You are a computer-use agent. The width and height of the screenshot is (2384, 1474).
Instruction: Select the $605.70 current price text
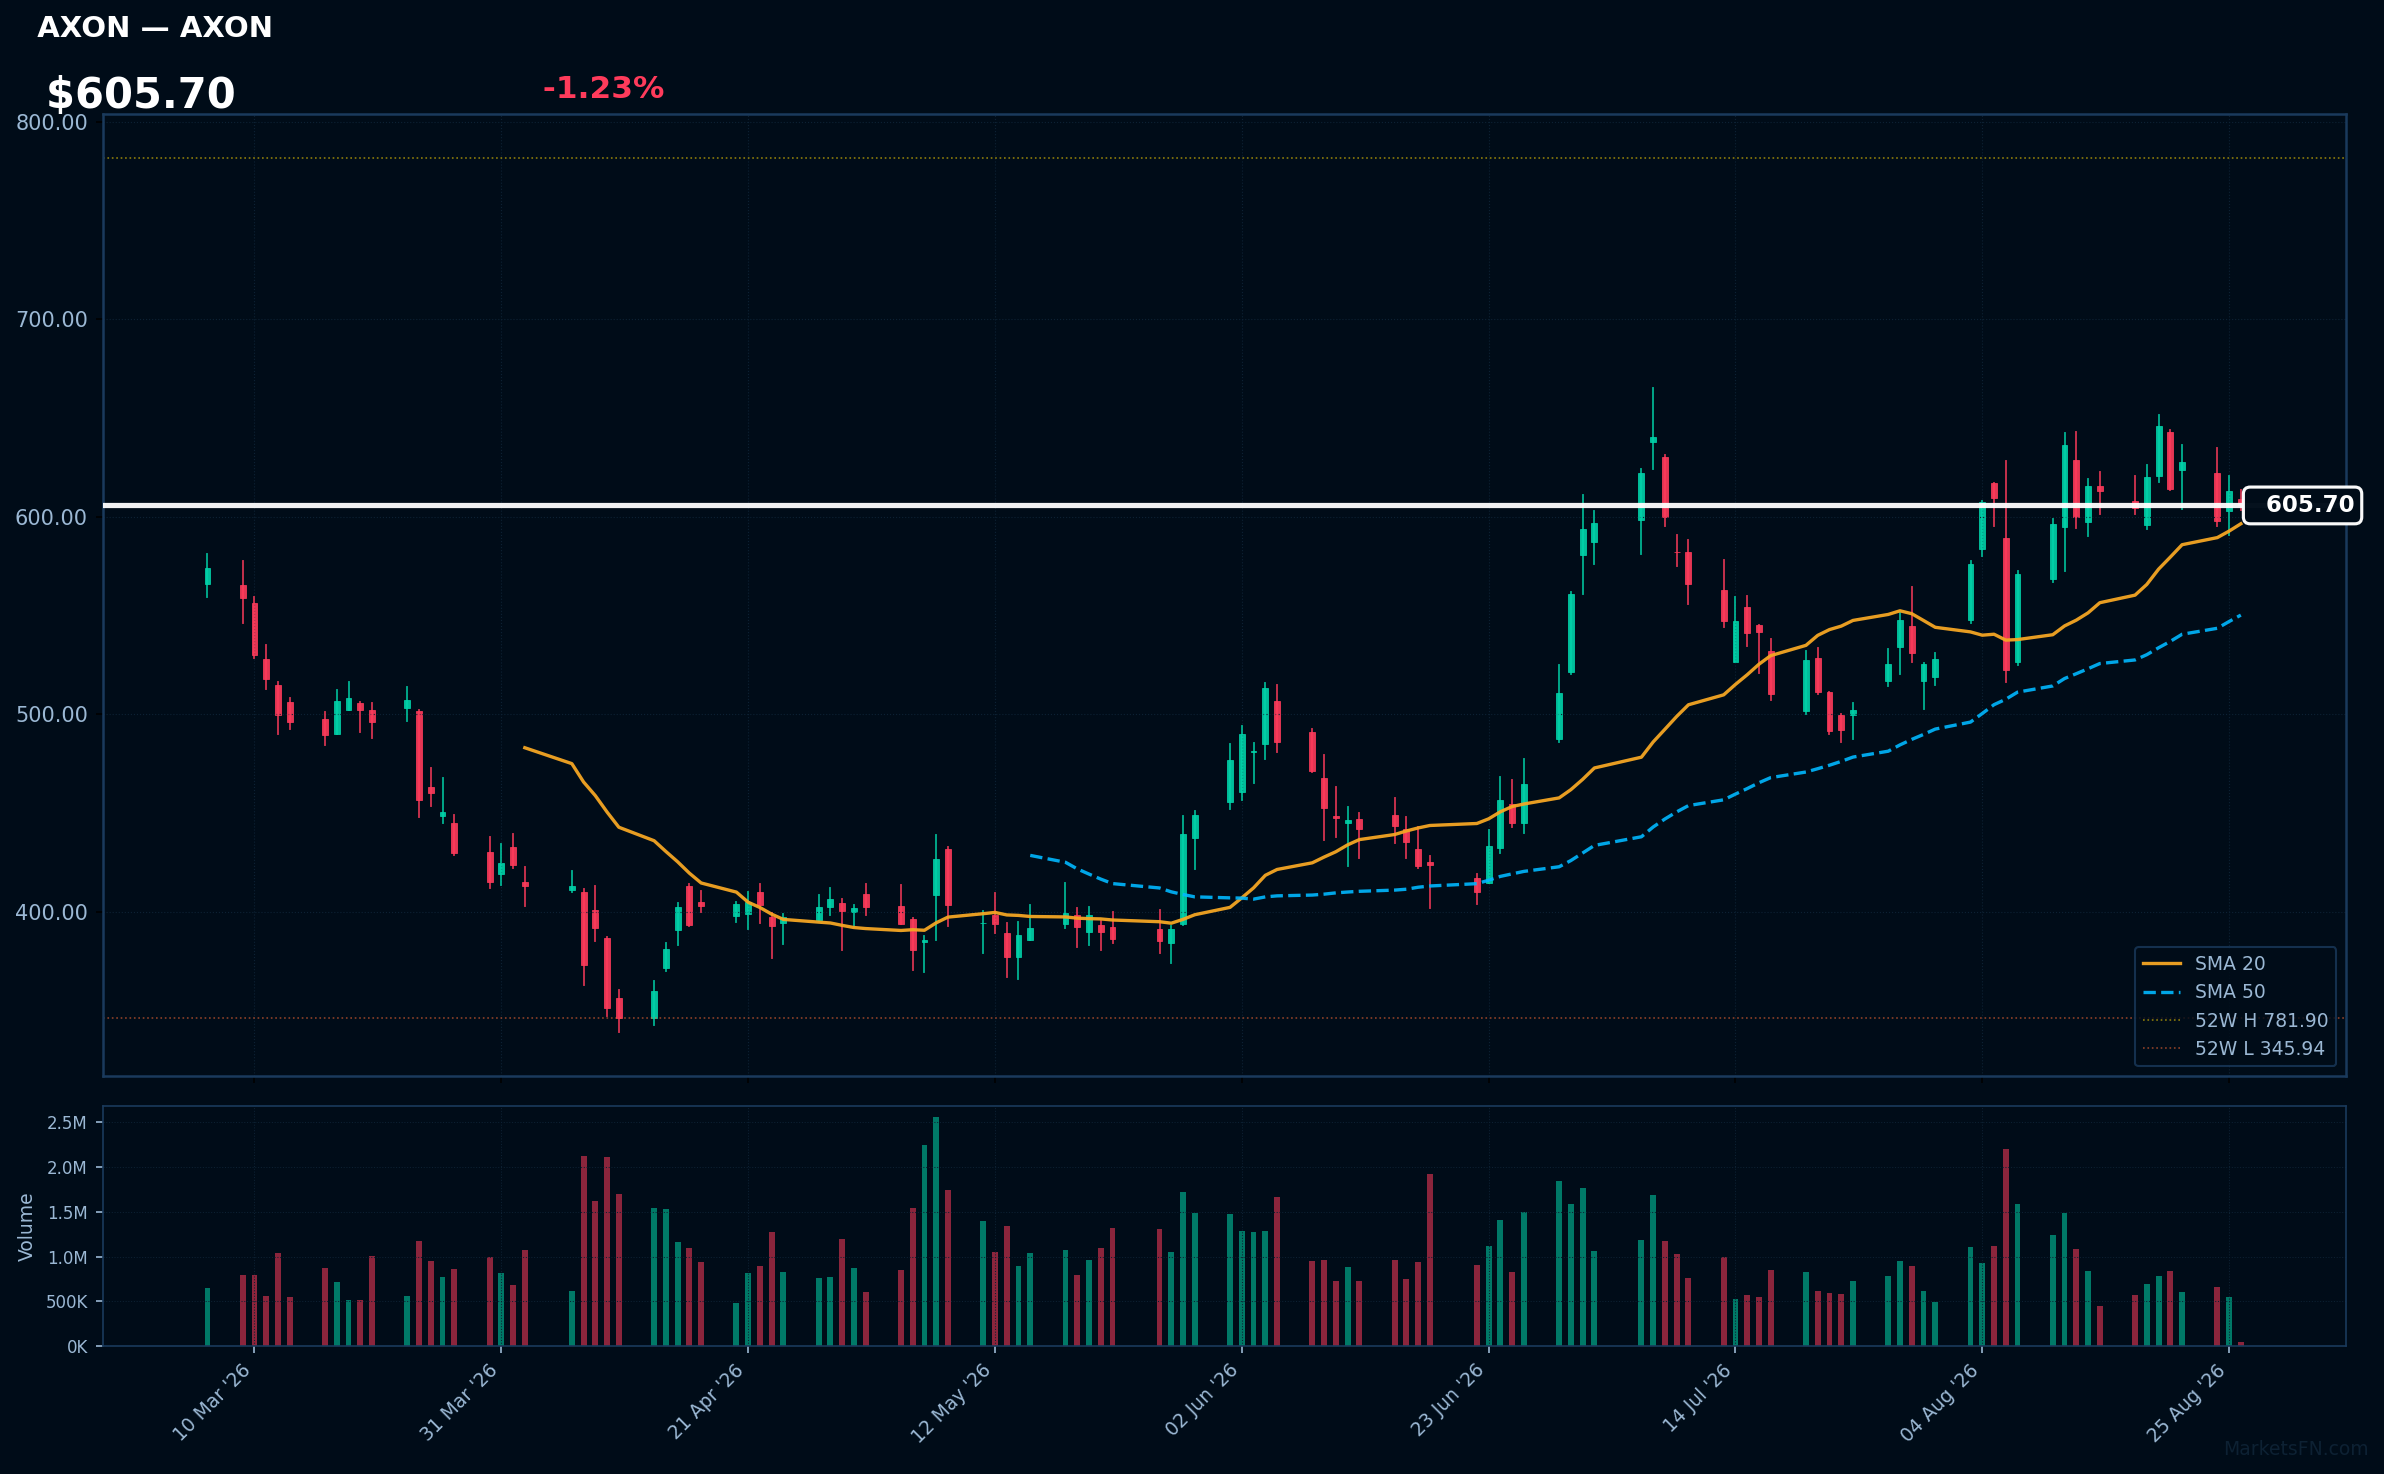pyautogui.click(x=141, y=94)
